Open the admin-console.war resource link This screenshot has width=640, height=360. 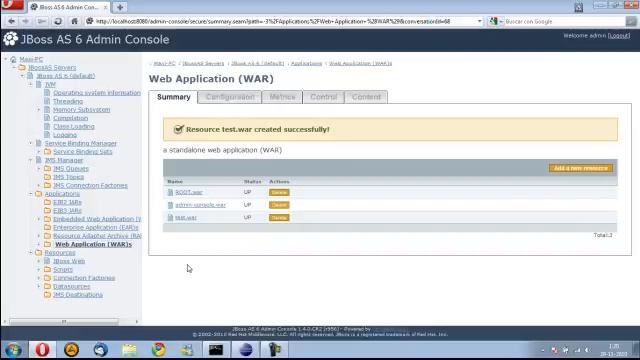point(200,205)
